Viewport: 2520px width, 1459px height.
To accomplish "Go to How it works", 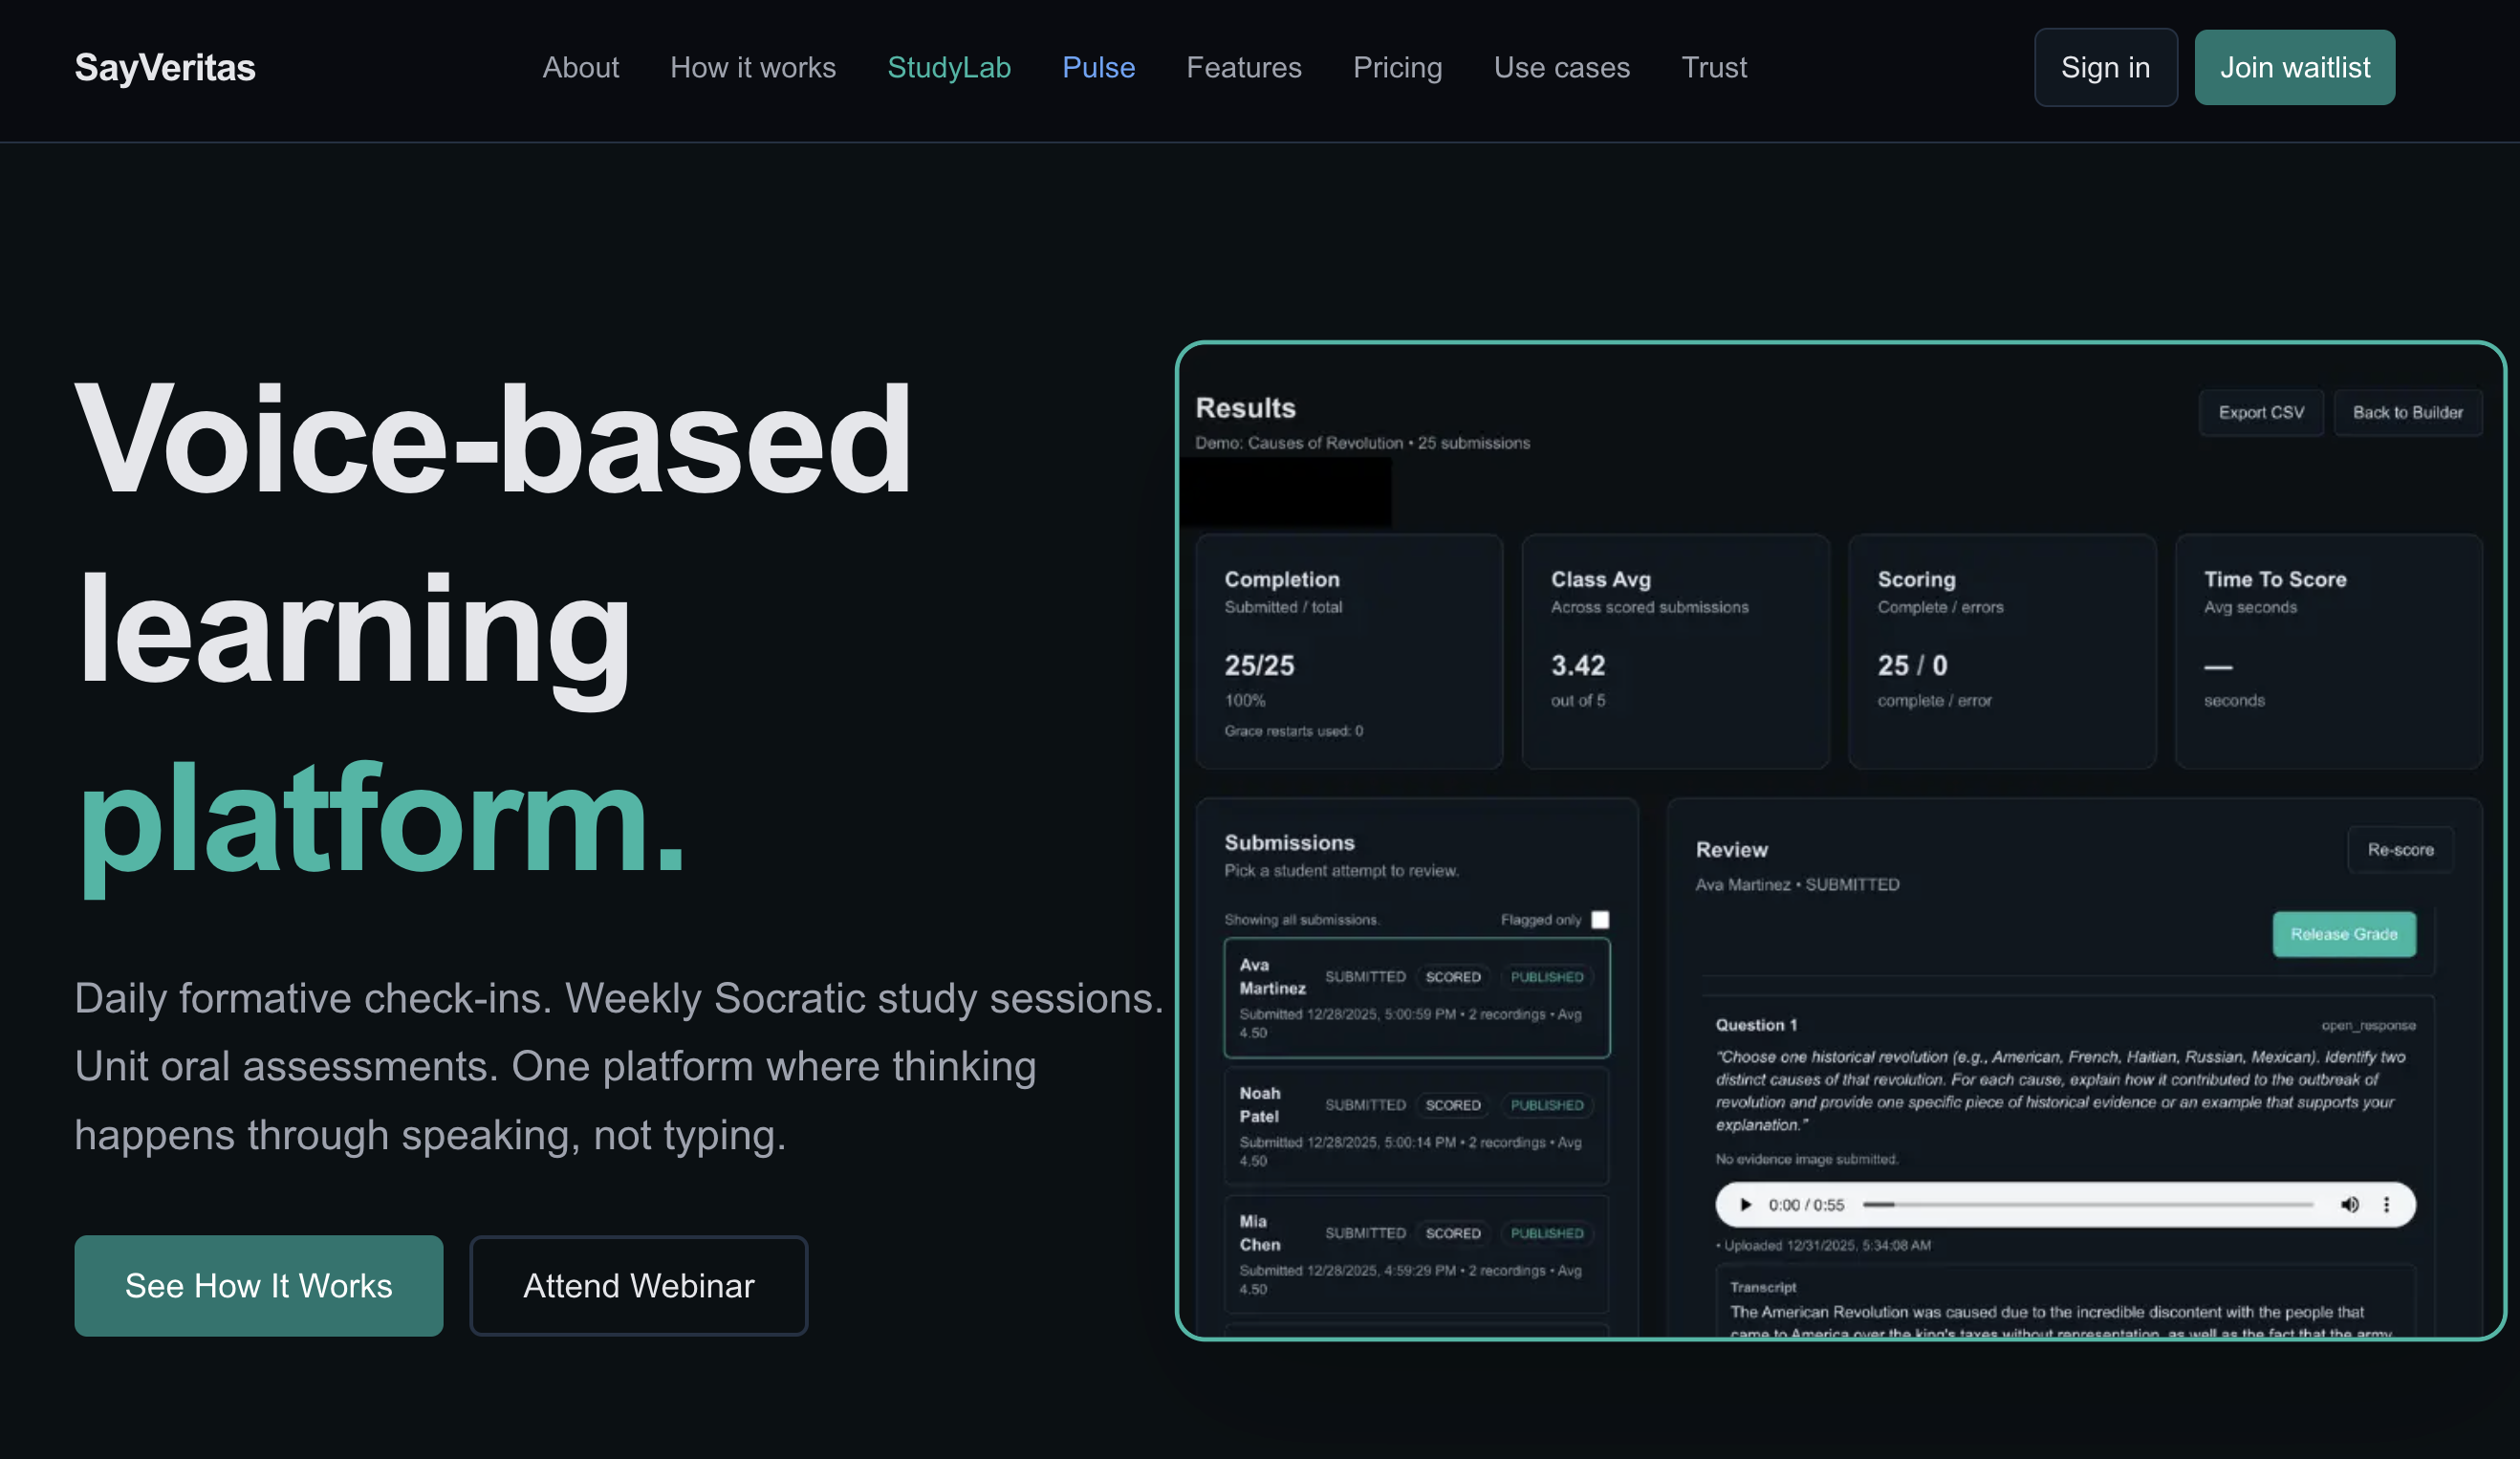I will pyautogui.click(x=753, y=67).
